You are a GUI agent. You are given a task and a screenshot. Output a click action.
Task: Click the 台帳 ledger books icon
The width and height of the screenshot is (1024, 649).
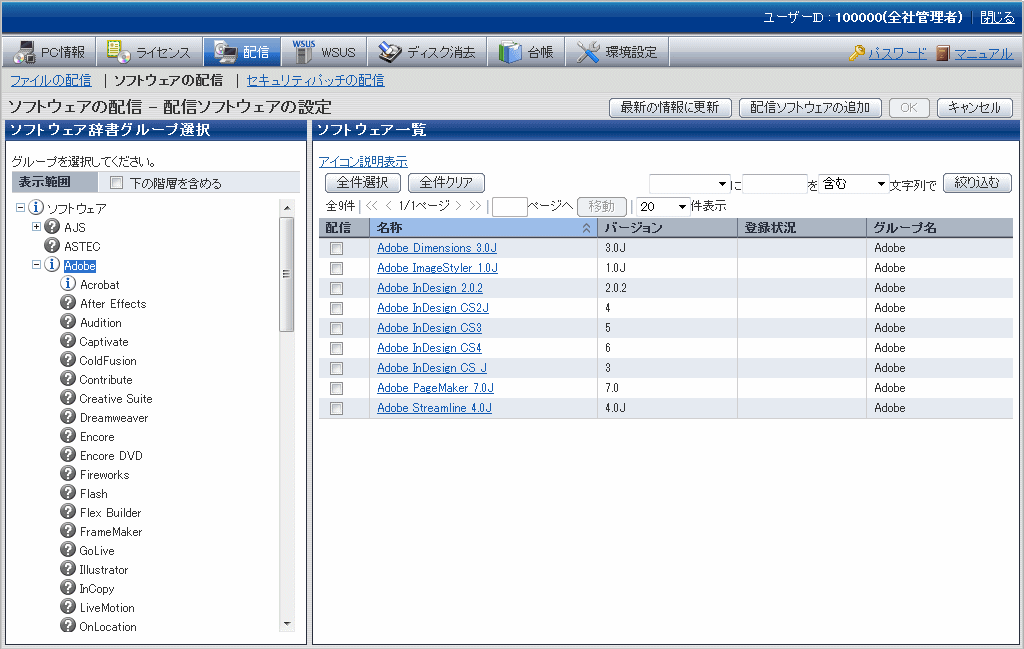(510, 52)
